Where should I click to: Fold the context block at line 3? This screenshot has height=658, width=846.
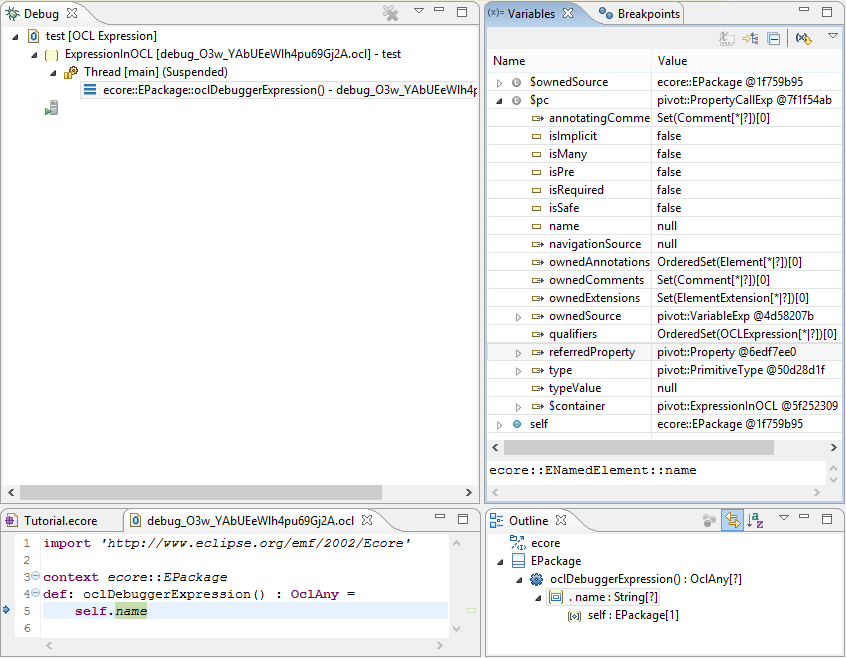pos(36,576)
